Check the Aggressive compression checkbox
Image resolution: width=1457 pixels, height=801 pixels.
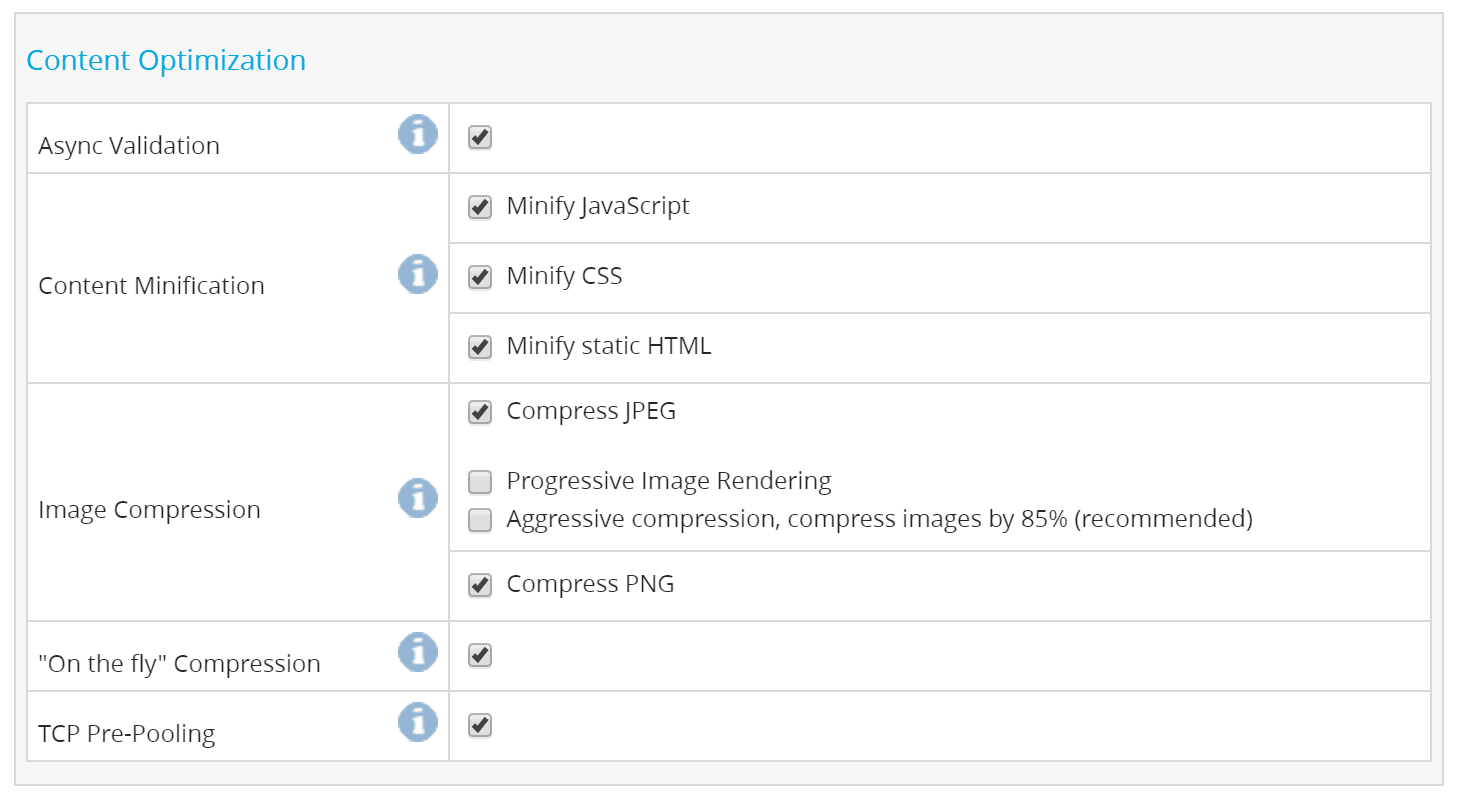480,520
